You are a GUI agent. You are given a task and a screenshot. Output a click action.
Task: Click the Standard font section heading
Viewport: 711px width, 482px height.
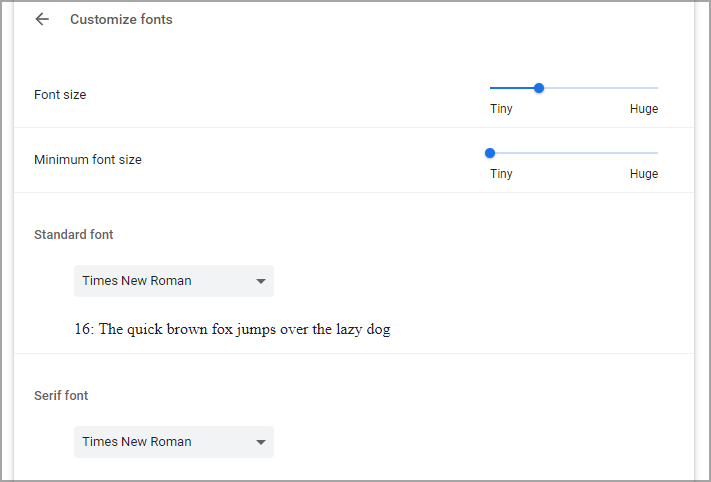coord(73,234)
